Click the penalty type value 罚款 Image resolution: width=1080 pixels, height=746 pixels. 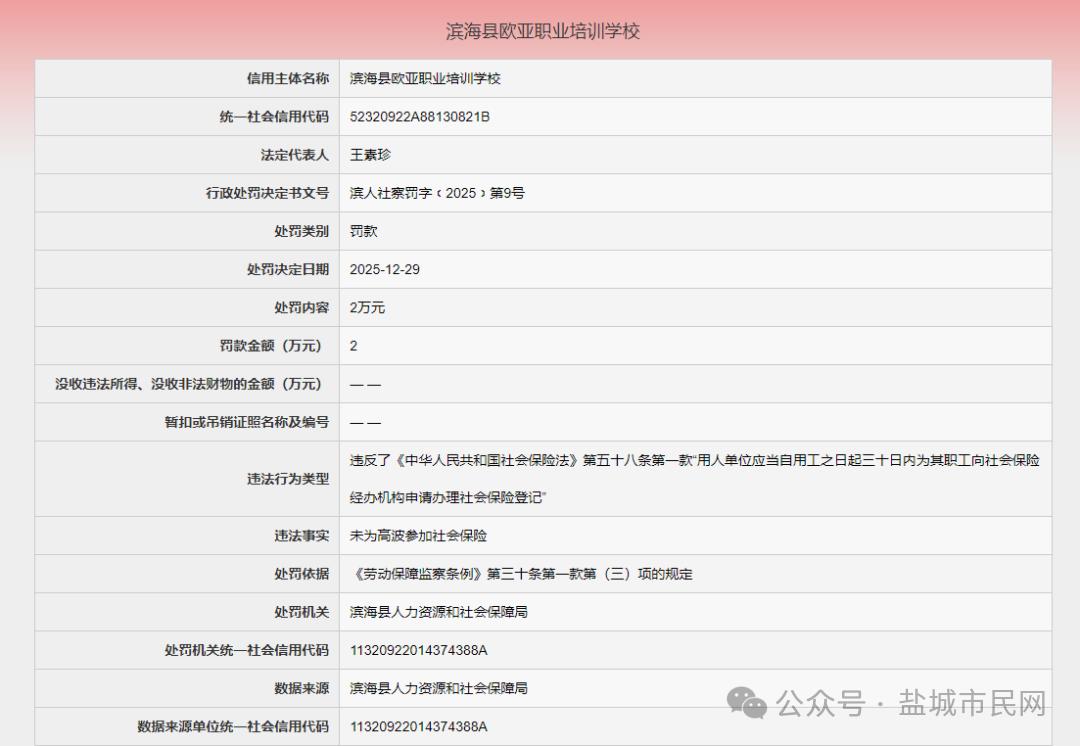coord(362,231)
